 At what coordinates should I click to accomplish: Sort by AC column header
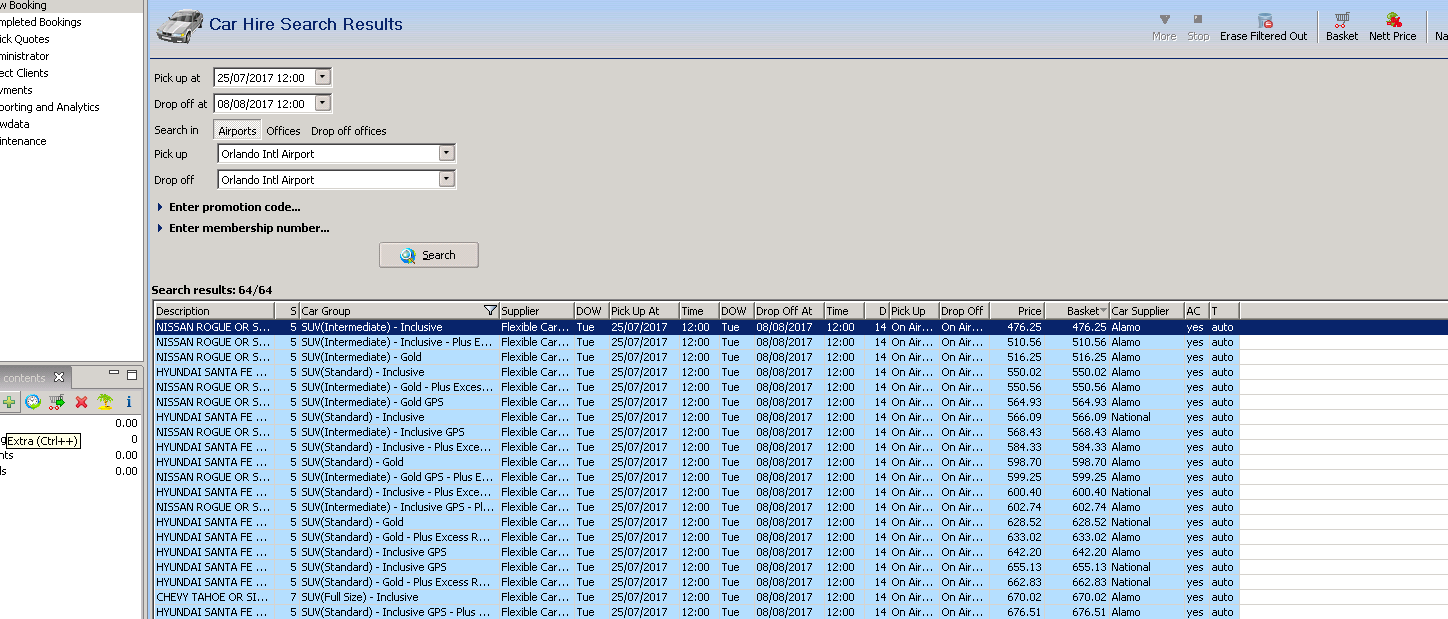click(x=1196, y=311)
